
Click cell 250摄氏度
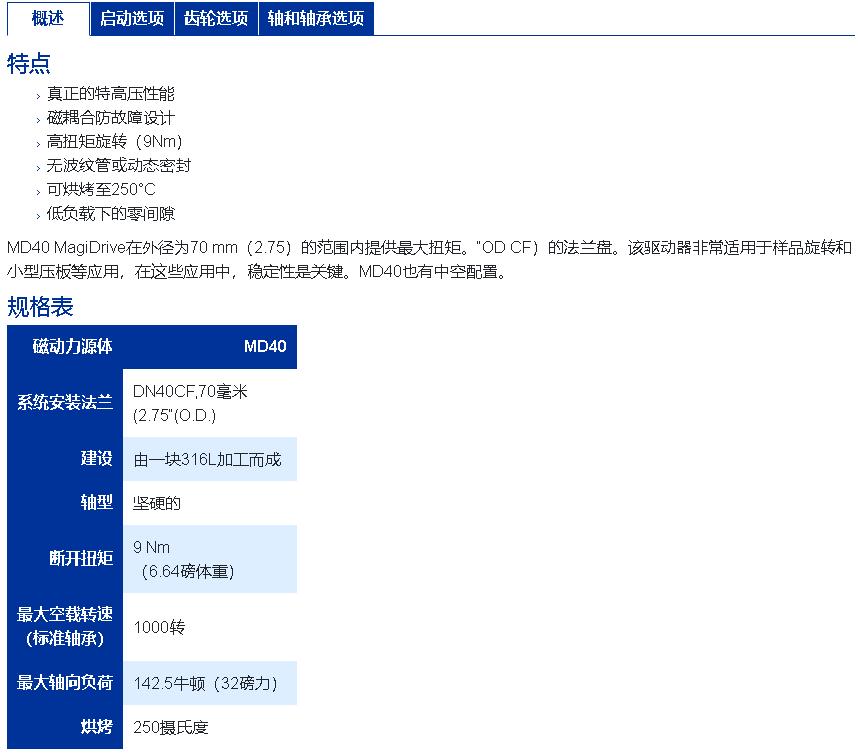click(210, 727)
